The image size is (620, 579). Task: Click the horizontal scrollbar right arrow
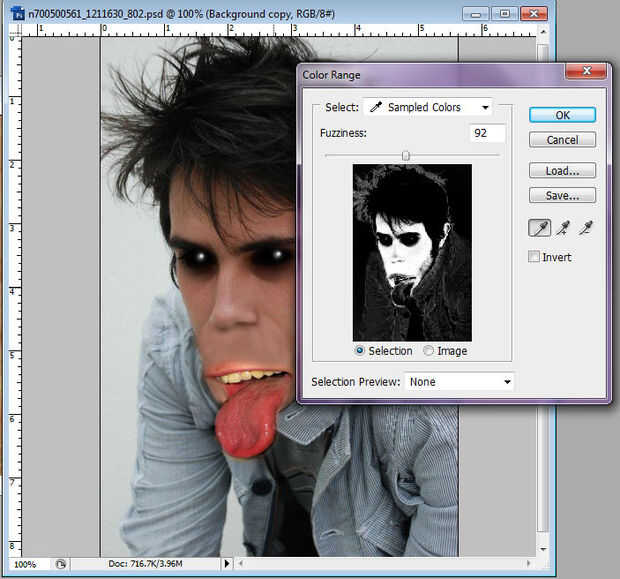[529, 563]
